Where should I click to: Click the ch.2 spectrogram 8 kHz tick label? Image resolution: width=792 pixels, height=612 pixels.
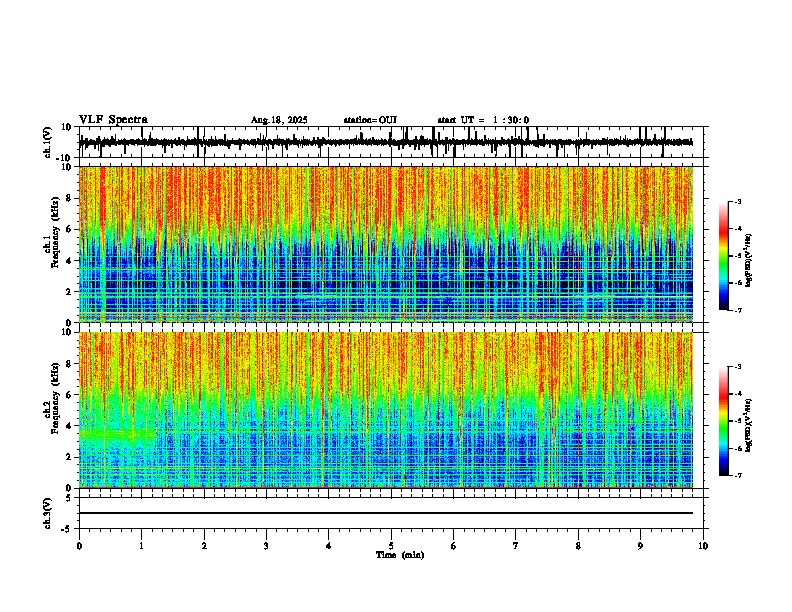69,364
